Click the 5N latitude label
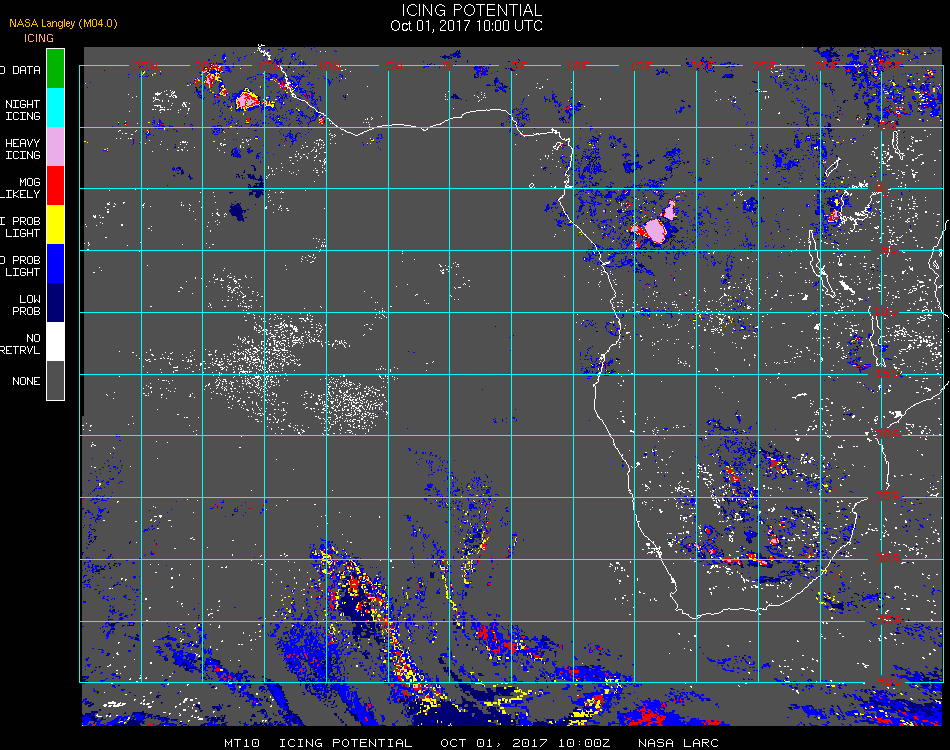 (x=887, y=126)
